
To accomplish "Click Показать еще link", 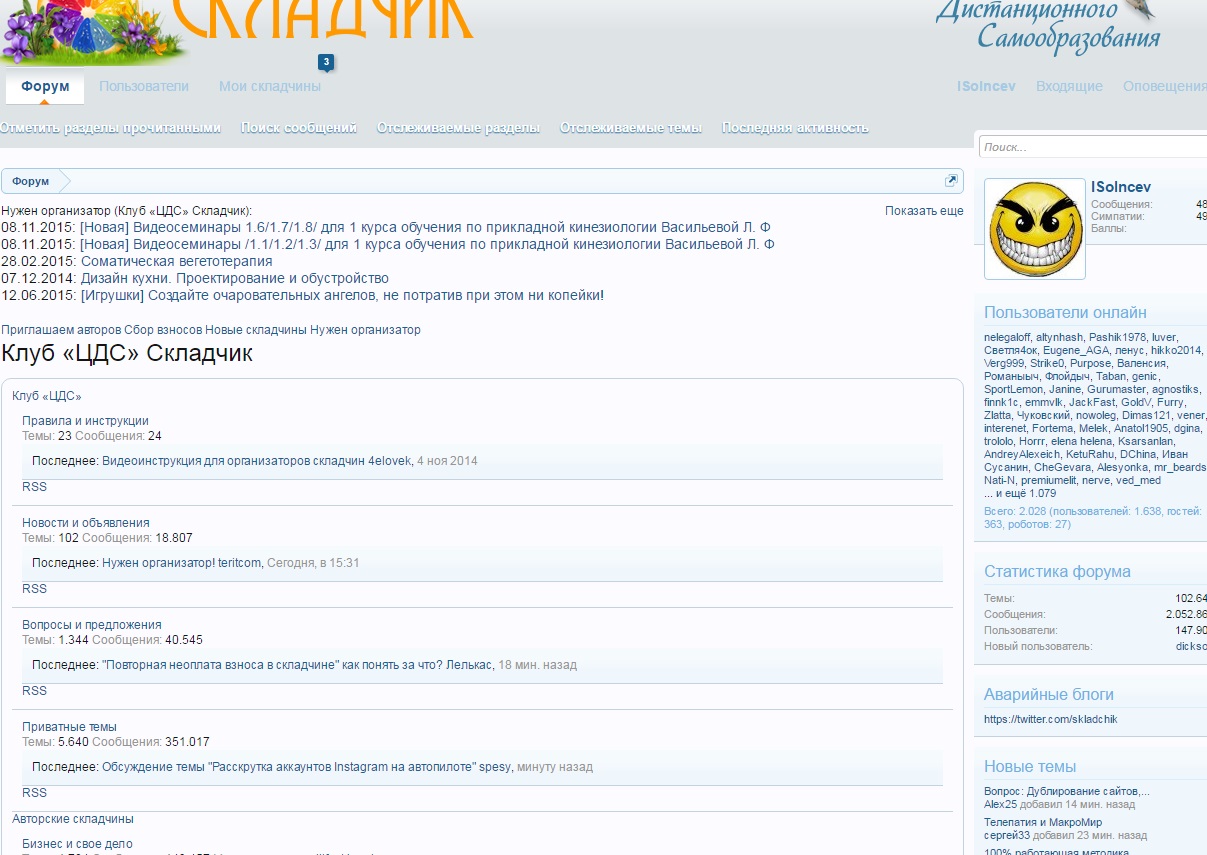I will pyautogui.click(x=924, y=211).
